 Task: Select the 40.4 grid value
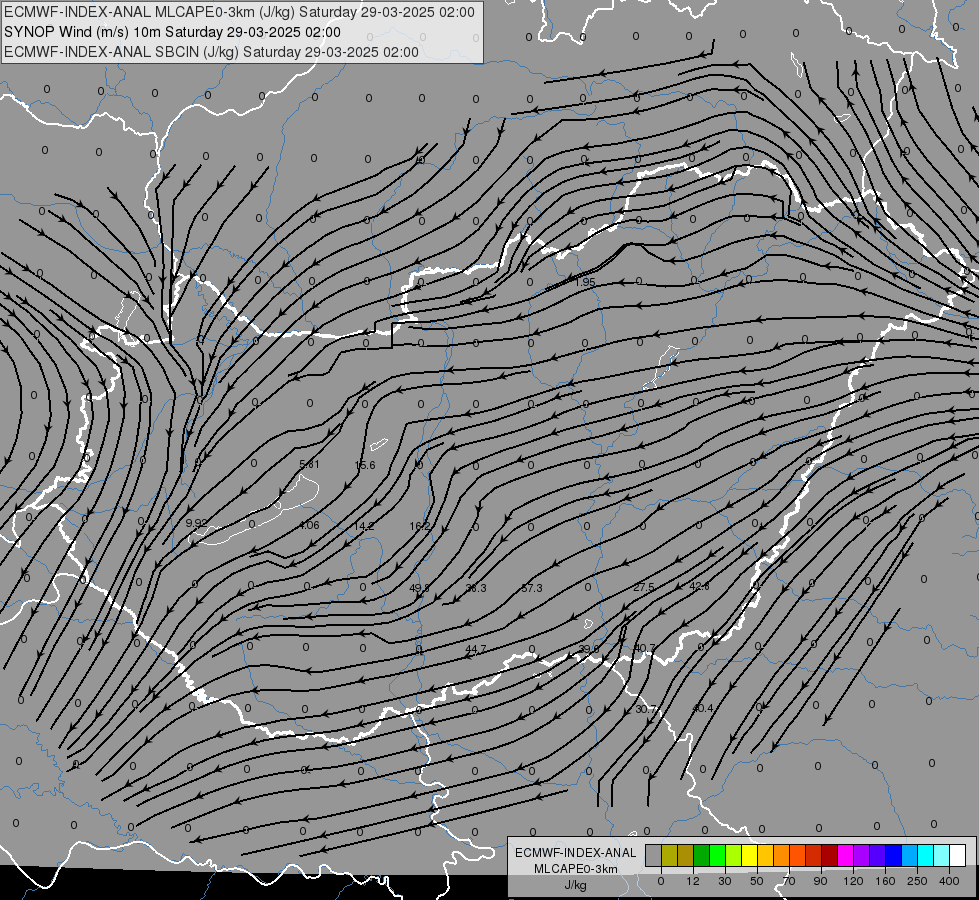(x=702, y=708)
